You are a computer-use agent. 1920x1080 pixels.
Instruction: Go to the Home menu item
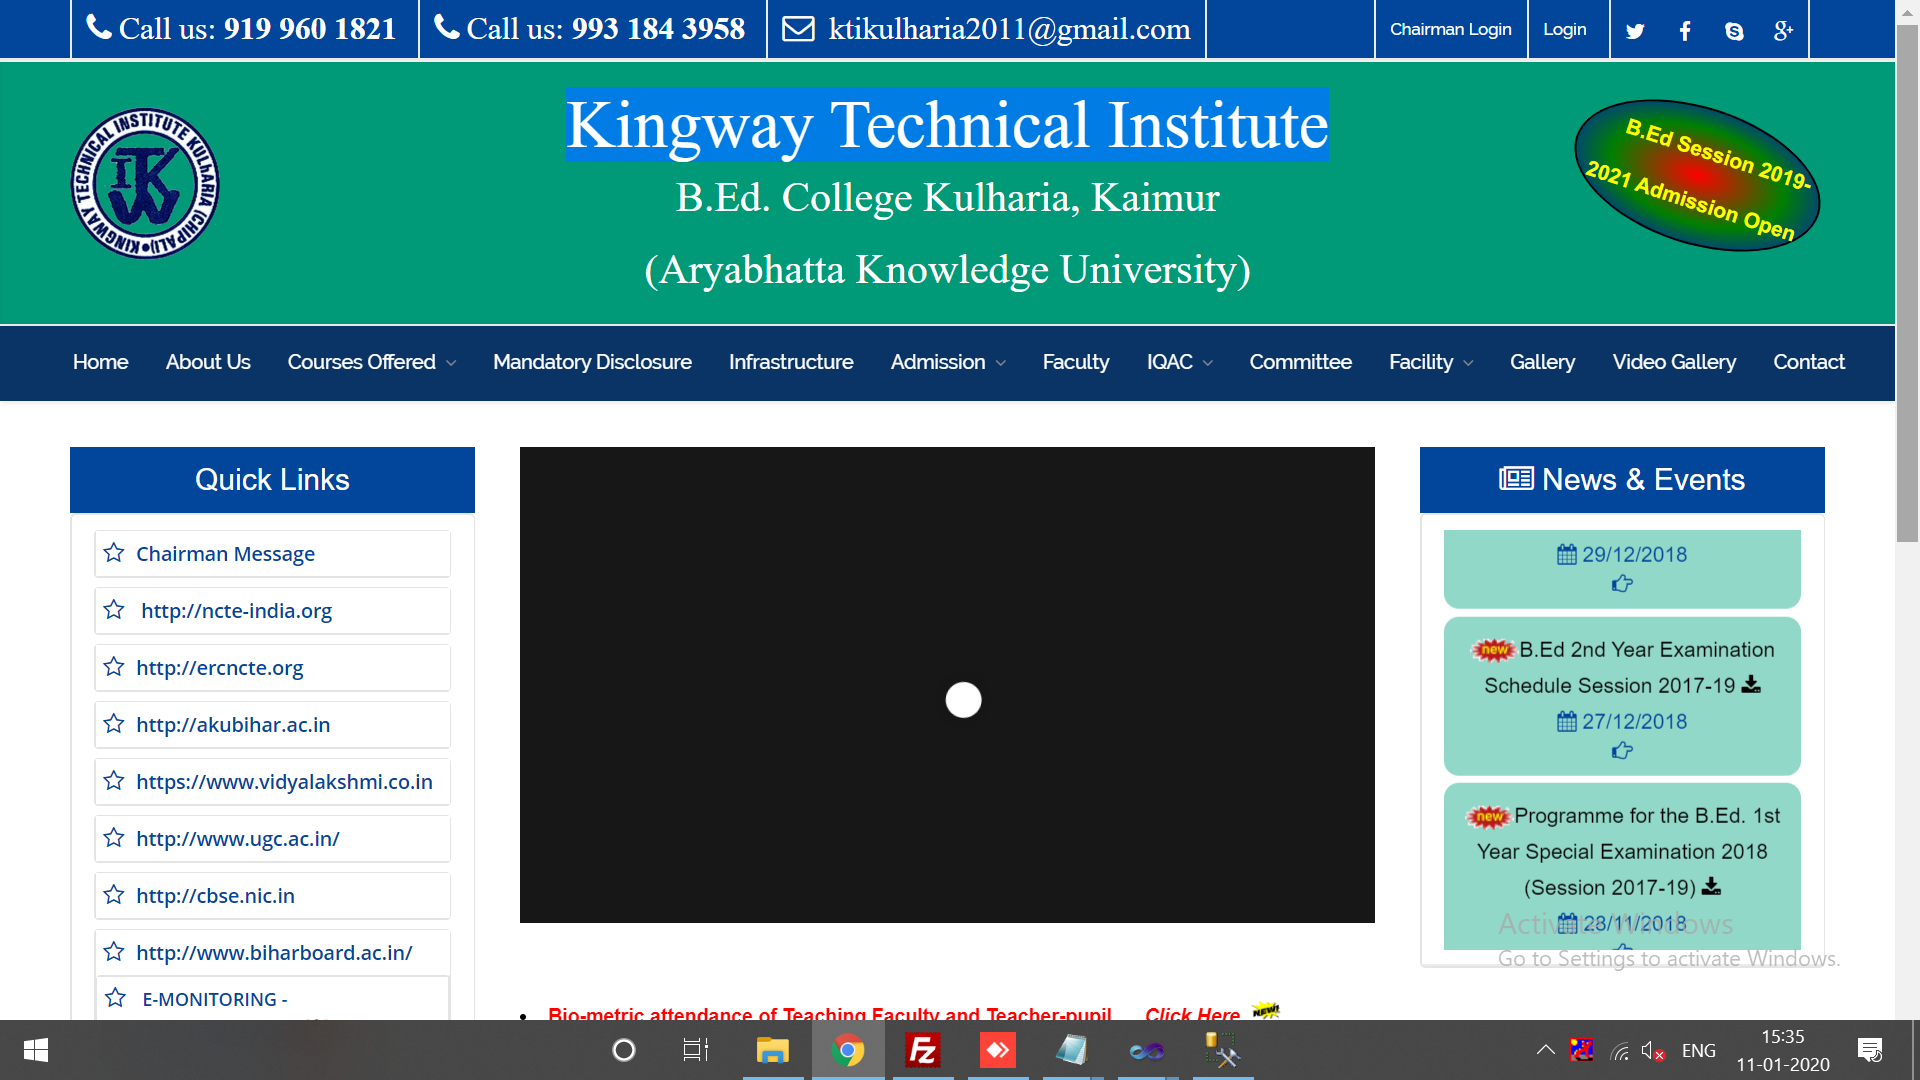[101, 362]
